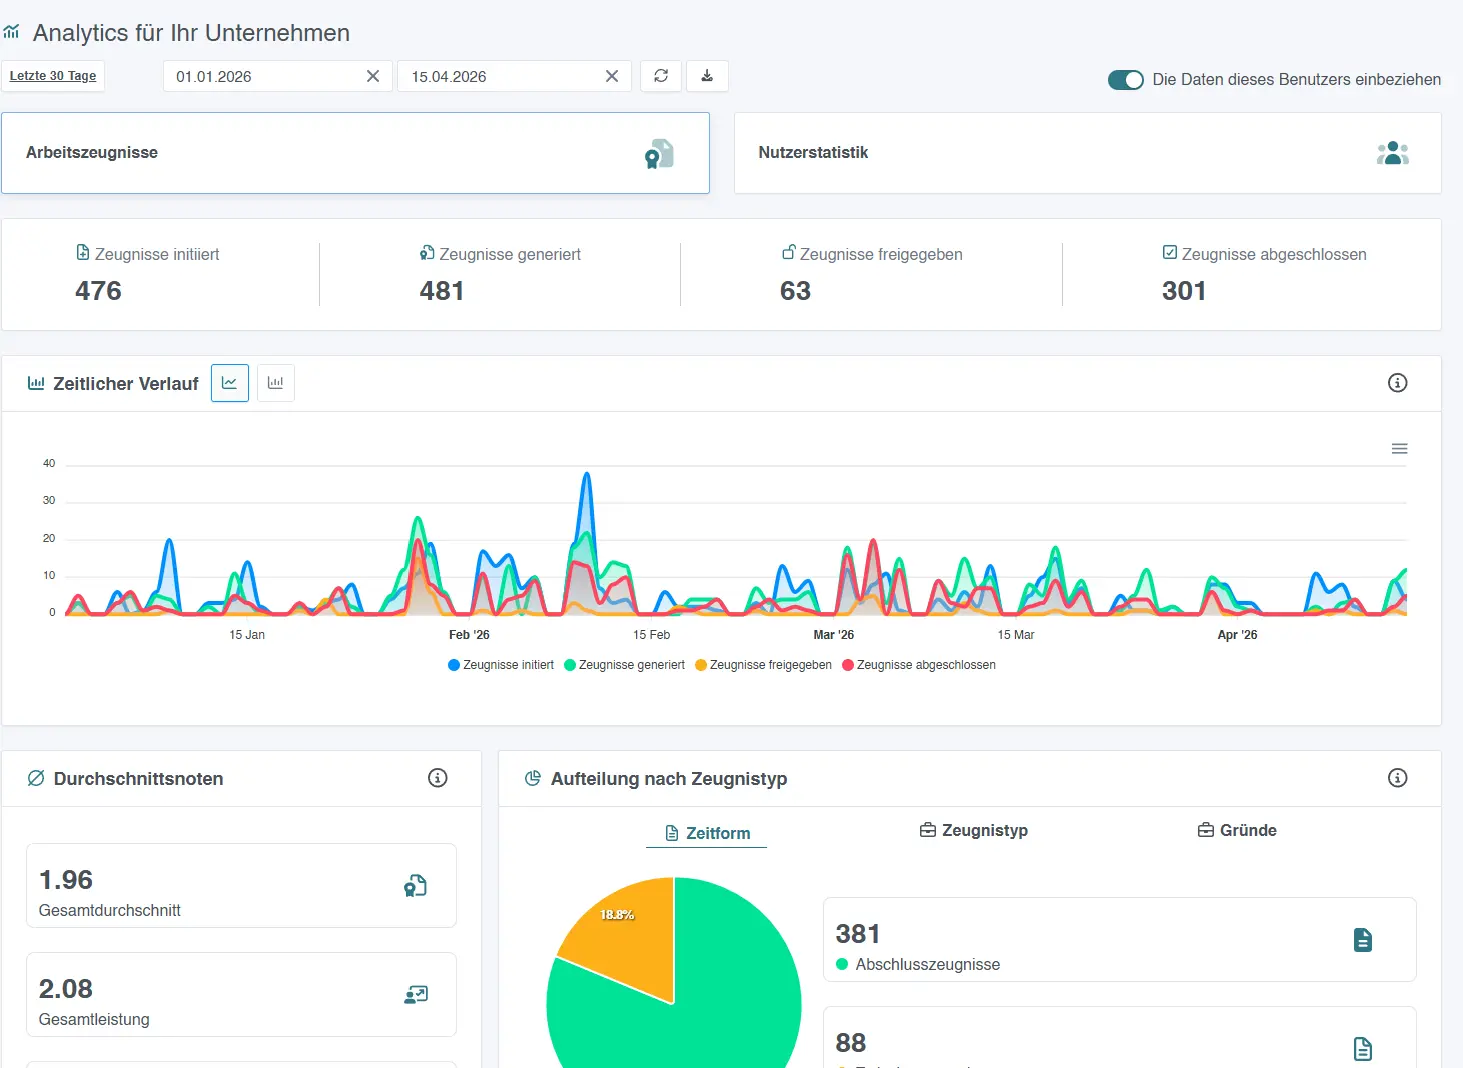This screenshot has width=1463, height=1068.
Task: Click the Zeugnisse abgeschlossen checkmark icon
Action: (x=1169, y=253)
